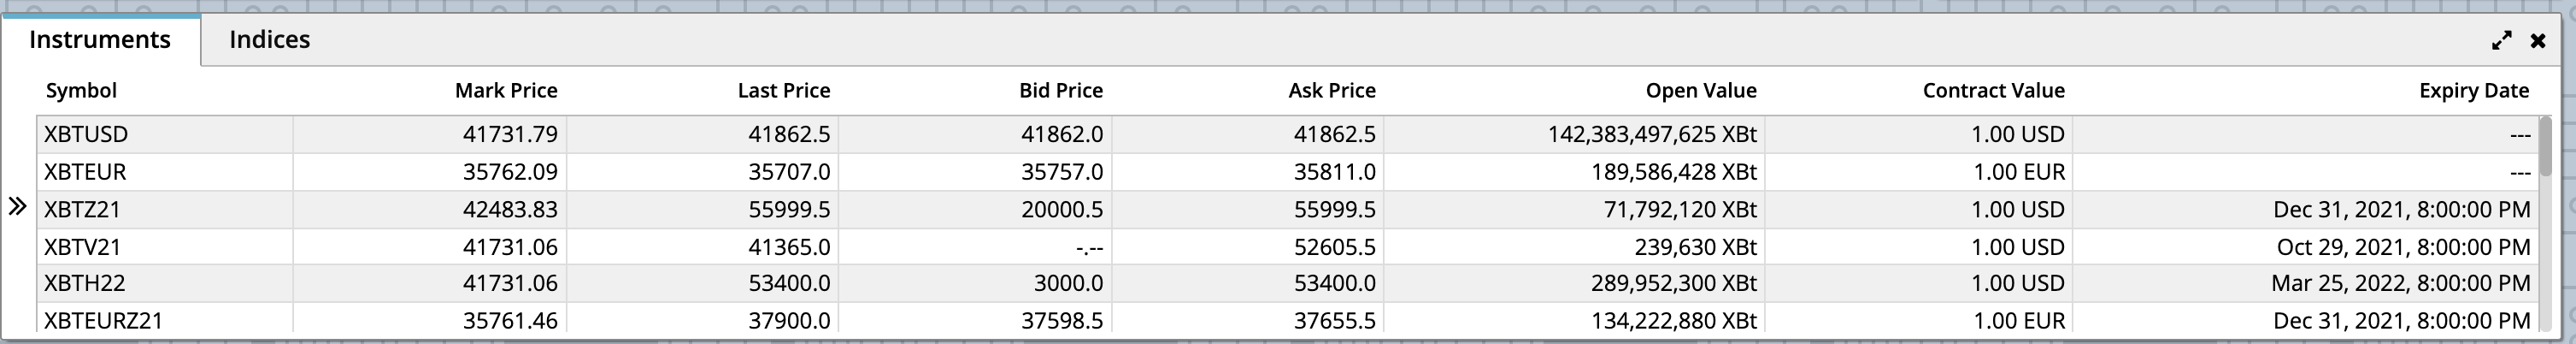Click XBTEUR bid price 35757.0
This screenshot has width=2576, height=344.
[x=1062, y=172]
